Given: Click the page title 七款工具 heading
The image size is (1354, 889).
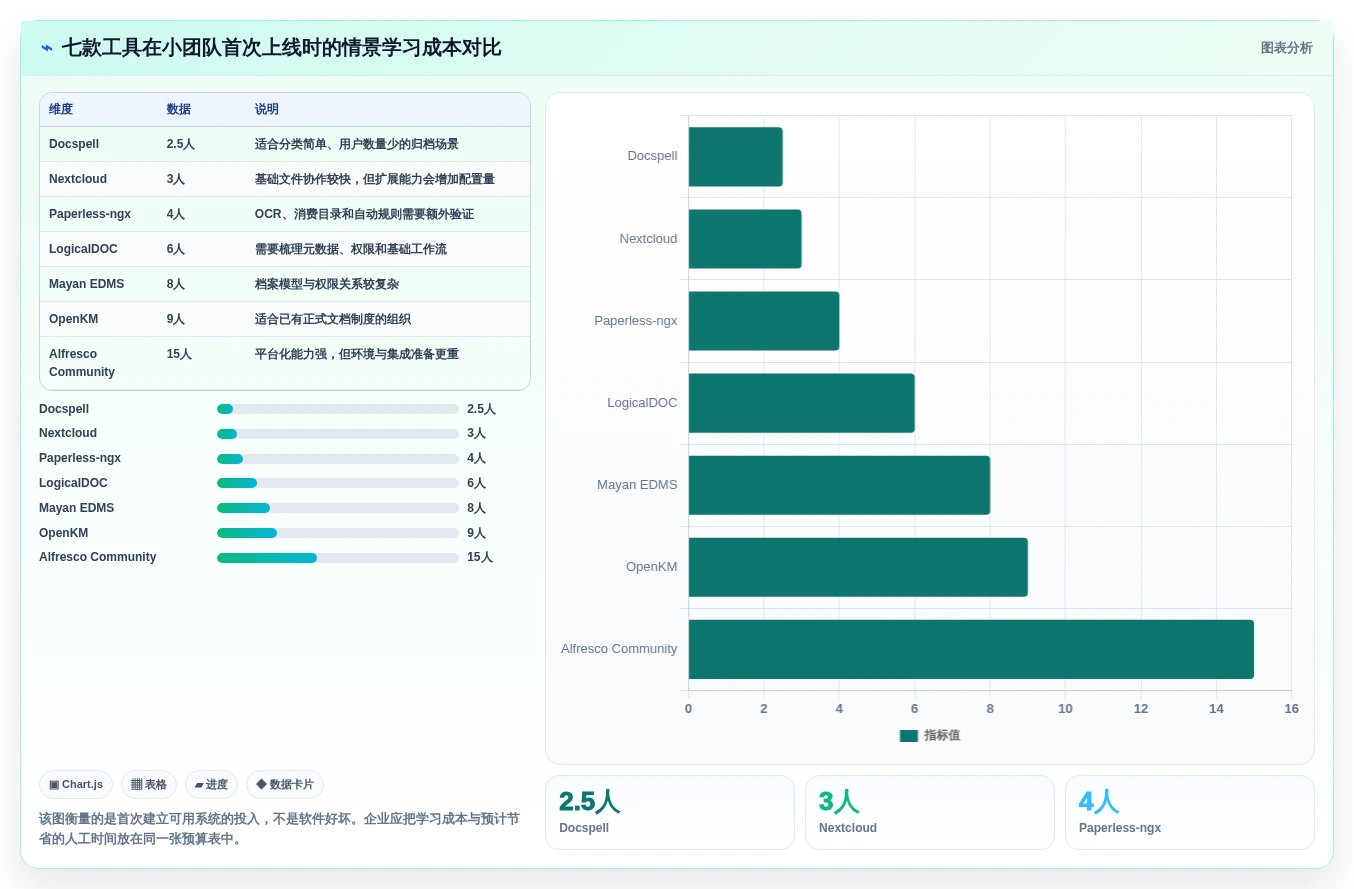Looking at the screenshot, I should coord(281,48).
